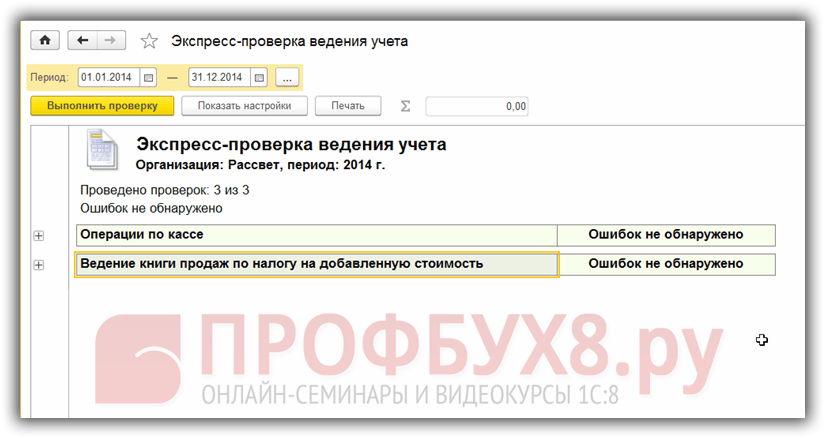Click the forward navigation arrow
Viewport: 825px width, 438px height.
point(110,41)
